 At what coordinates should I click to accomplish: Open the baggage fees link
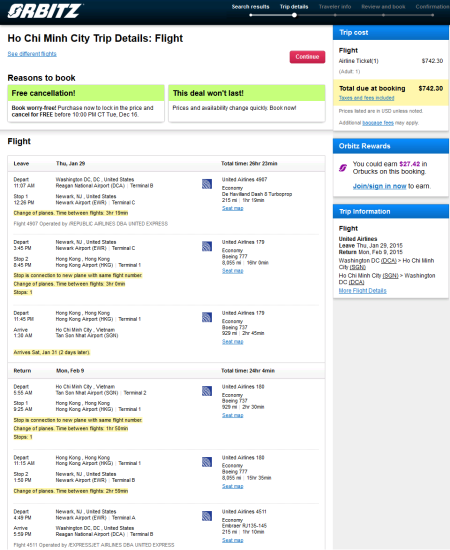(378, 123)
